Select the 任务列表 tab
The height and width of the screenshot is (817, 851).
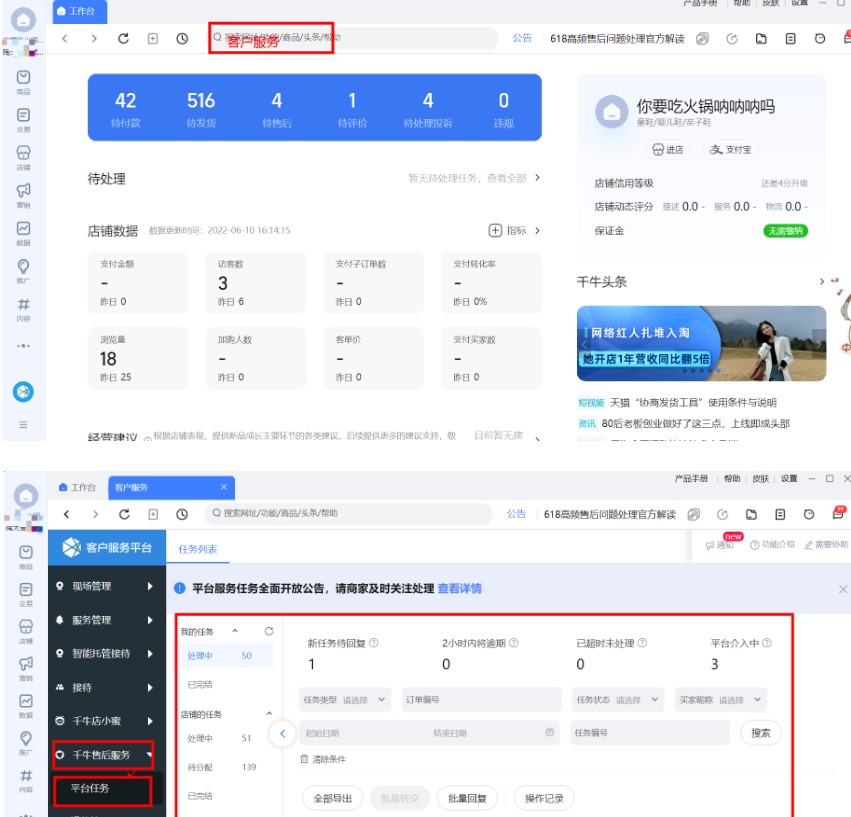pyautogui.click(x=198, y=549)
